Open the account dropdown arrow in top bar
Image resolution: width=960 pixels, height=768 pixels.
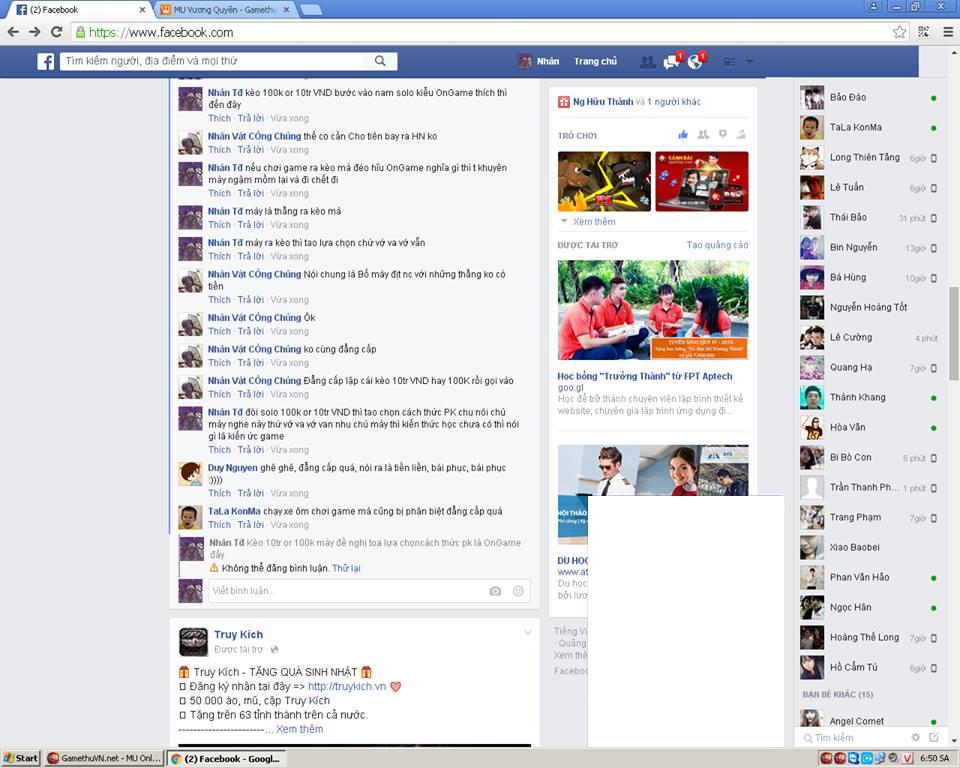tap(749, 62)
